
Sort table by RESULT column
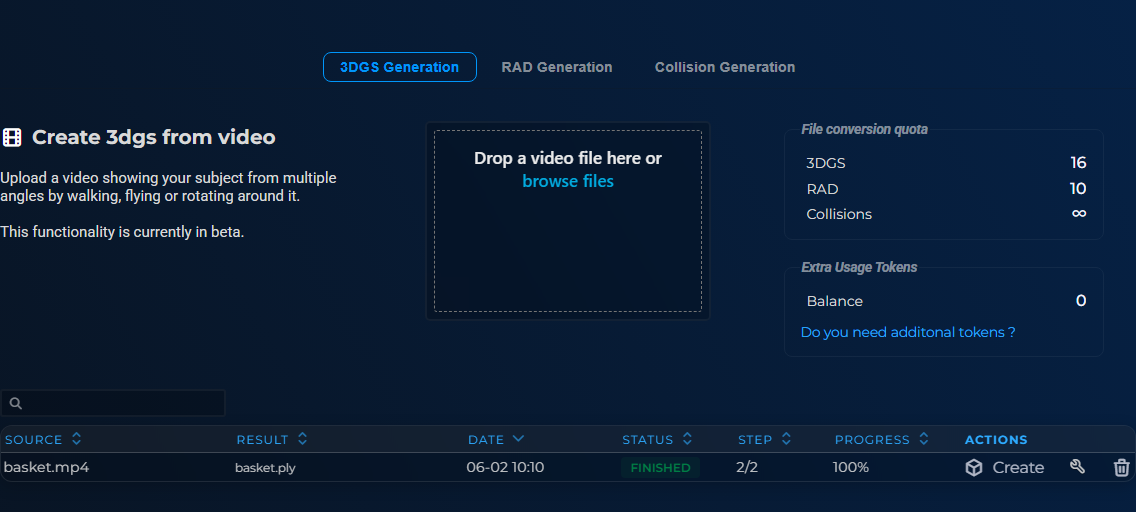coord(272,440)
